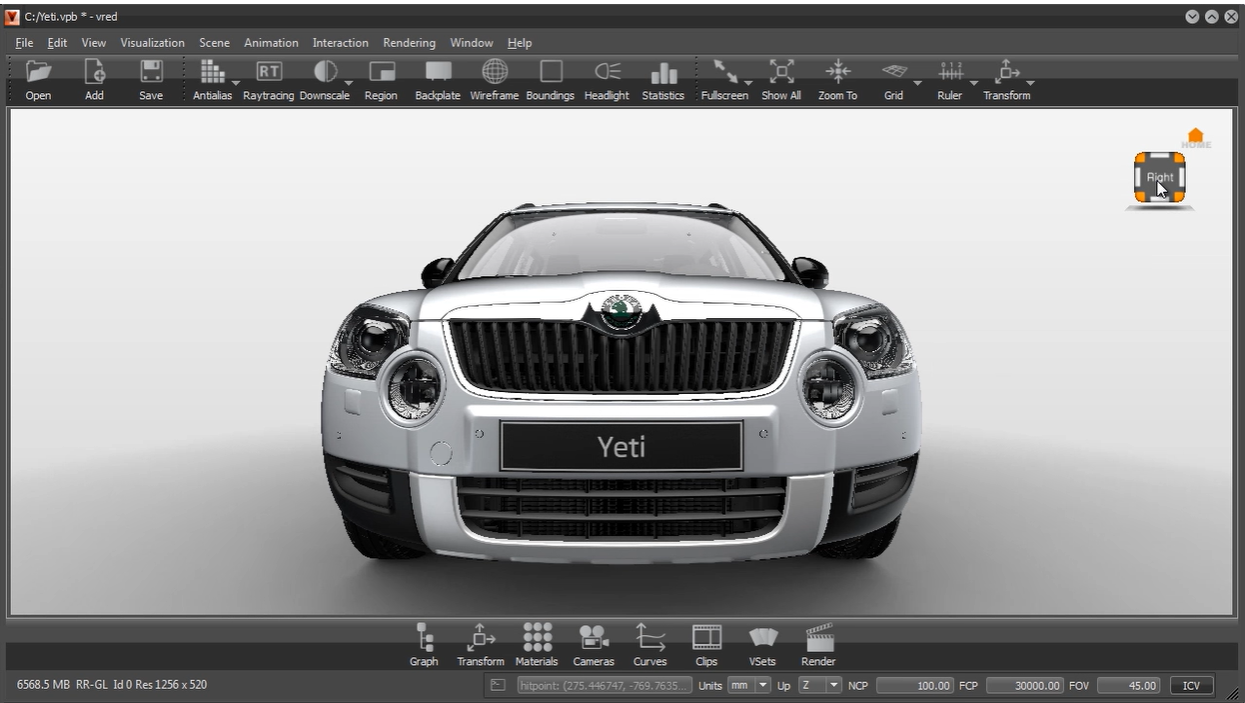
Task: Click the Save toolbar icon
Action: tap(151, 72)
